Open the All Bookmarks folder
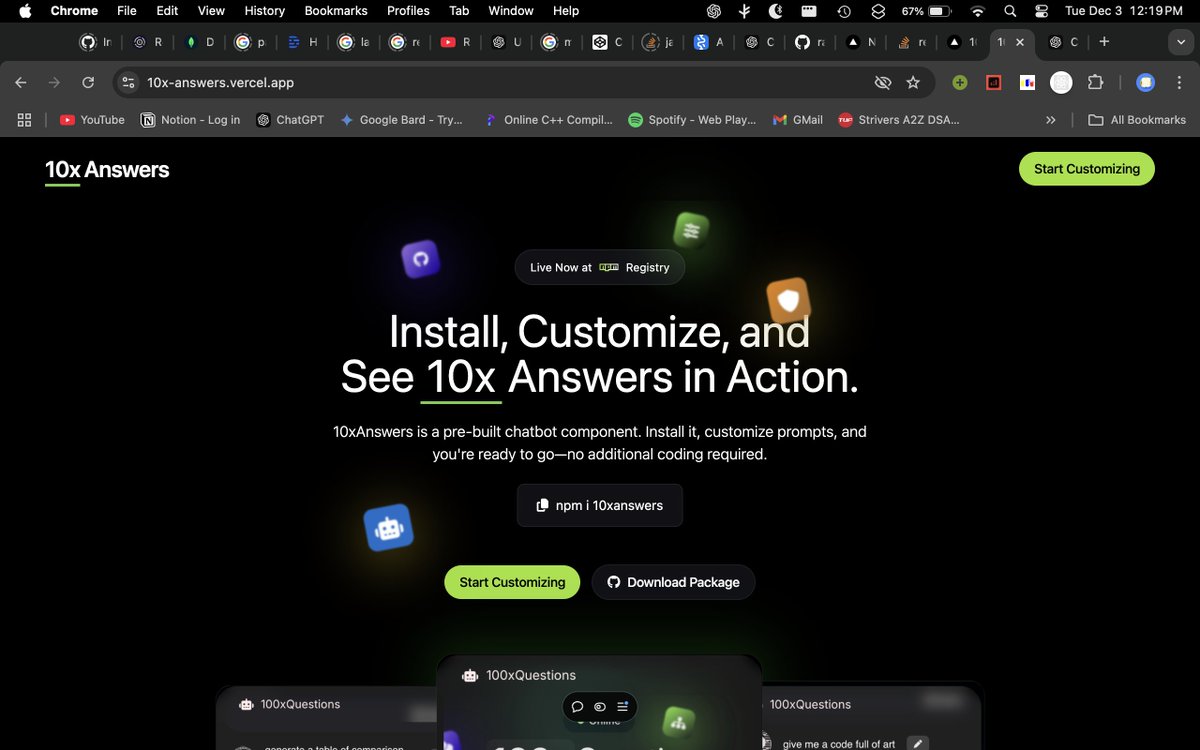The image size is (1200, 750). pyautogui.click(x=1137, y=120)
